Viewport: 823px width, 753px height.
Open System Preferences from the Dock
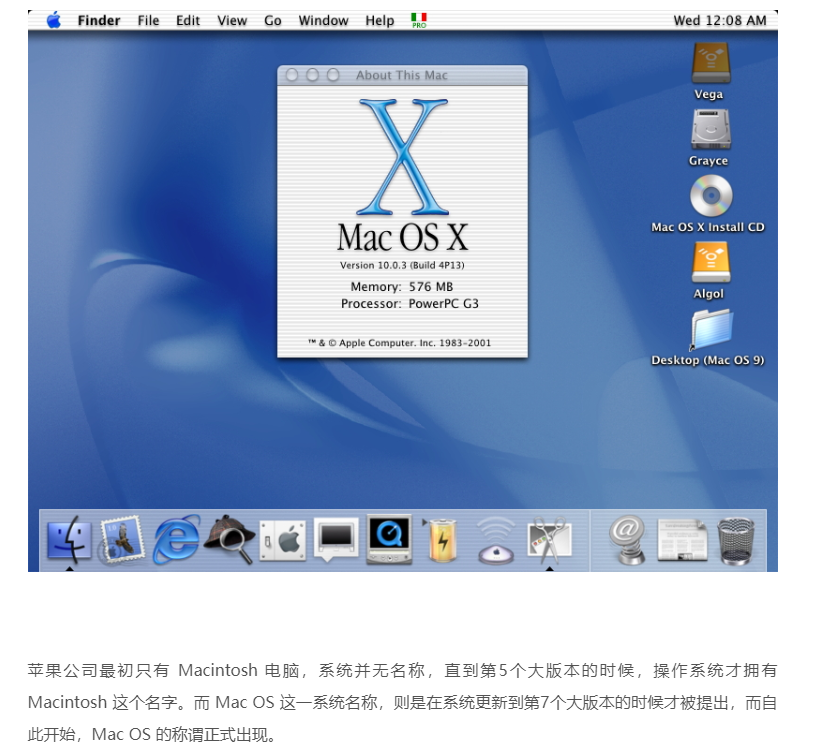pos(282,540)
